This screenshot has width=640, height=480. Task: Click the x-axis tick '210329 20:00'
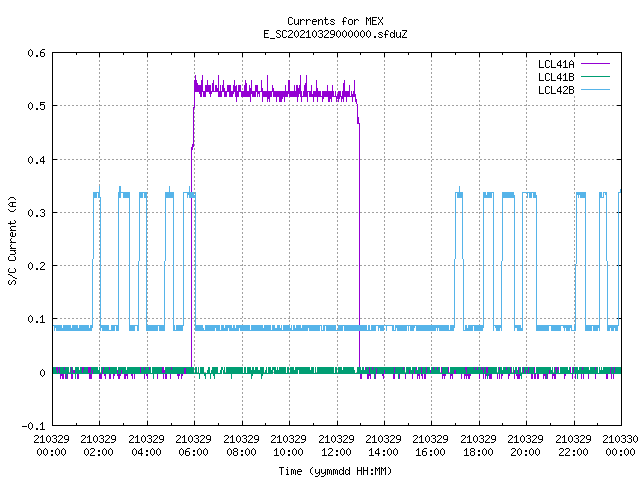526,446
